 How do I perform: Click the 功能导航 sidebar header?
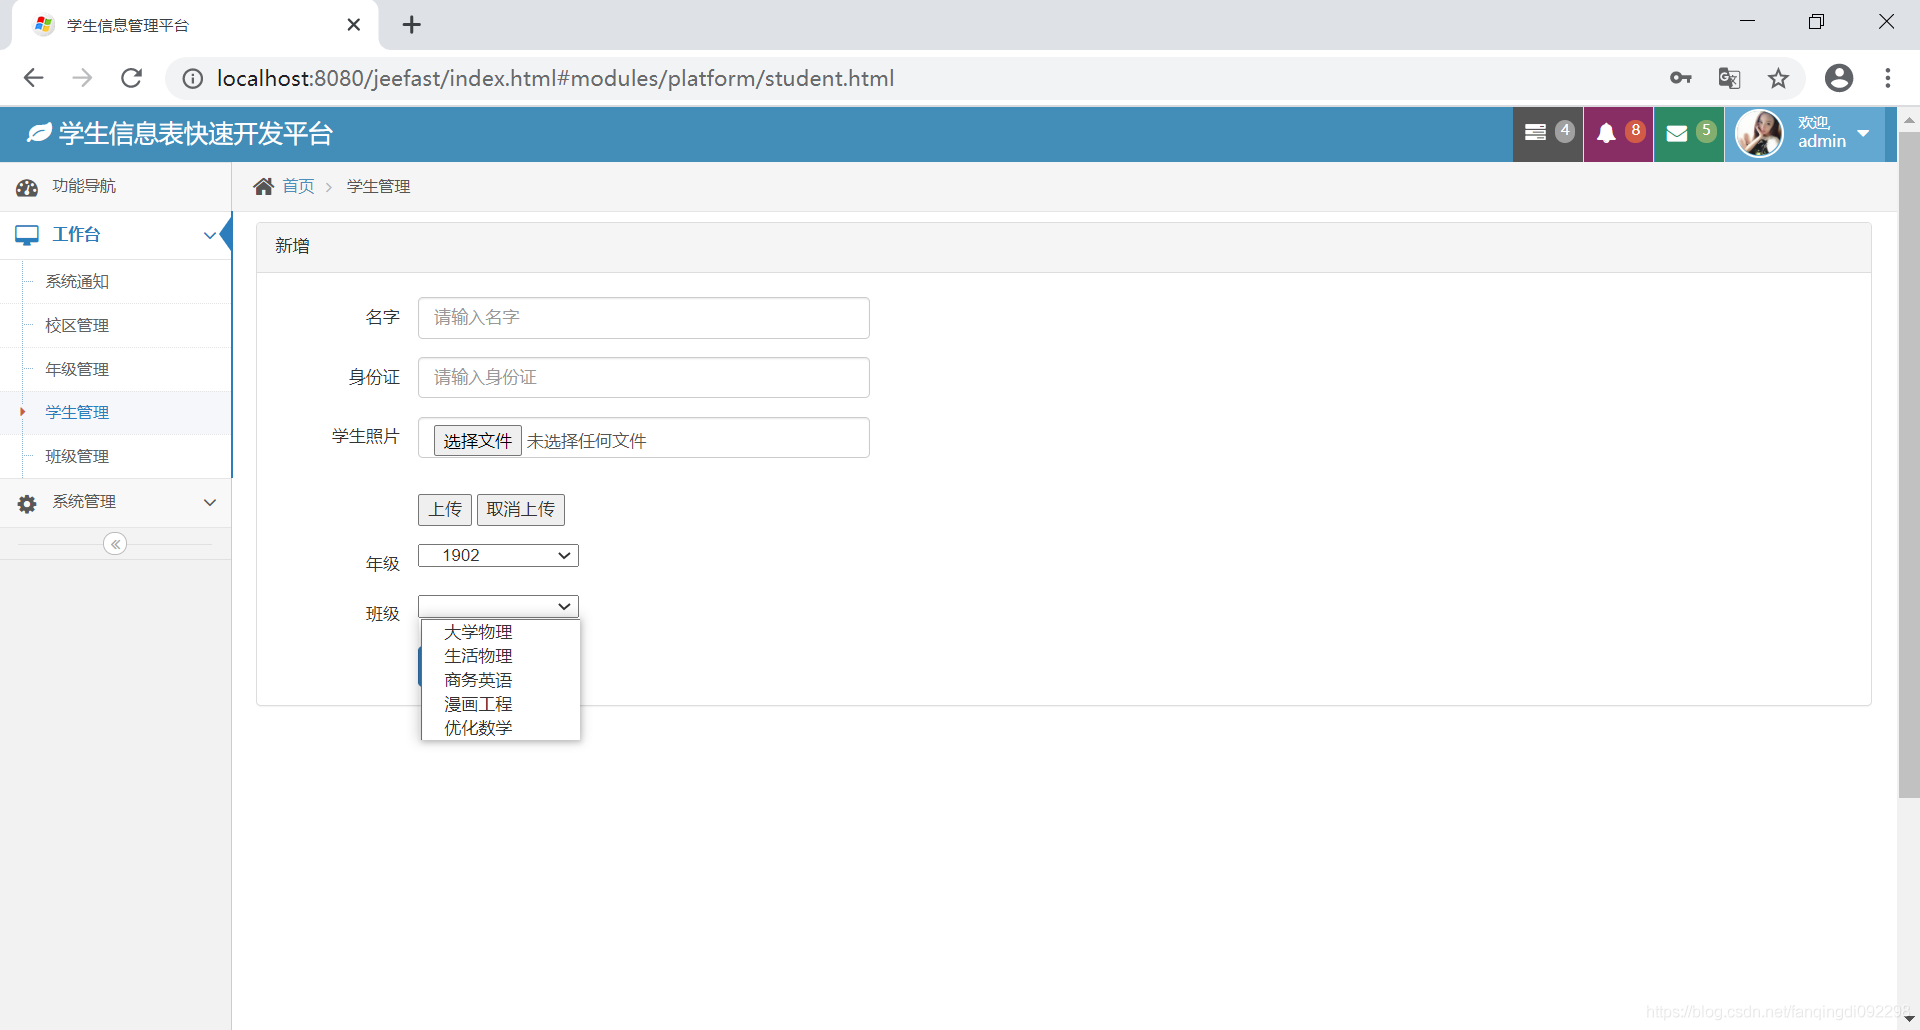pos(116,187)
